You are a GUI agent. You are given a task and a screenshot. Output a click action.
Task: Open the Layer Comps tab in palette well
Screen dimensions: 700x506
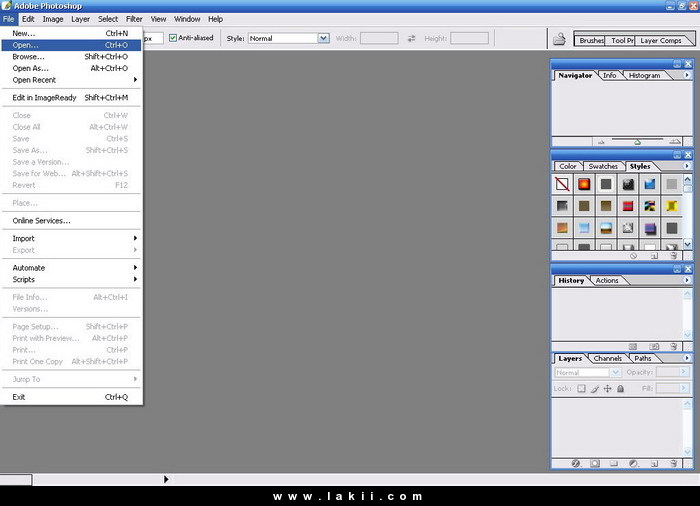tap(661, 41)
